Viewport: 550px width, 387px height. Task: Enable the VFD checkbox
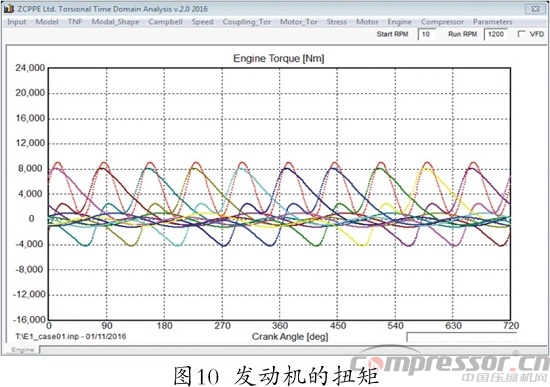[522, 34]
